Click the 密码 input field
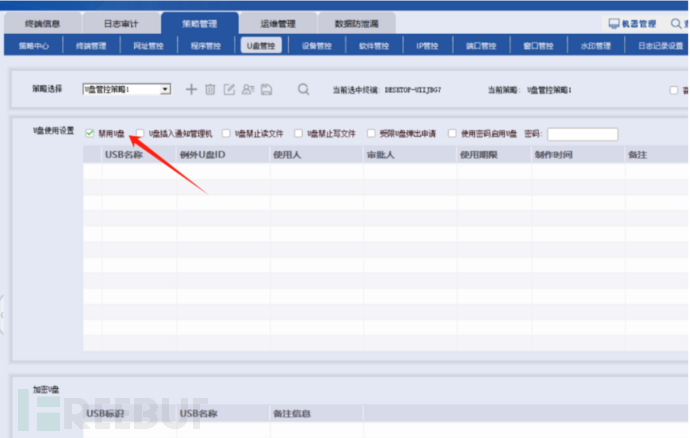 click(583, 134)
